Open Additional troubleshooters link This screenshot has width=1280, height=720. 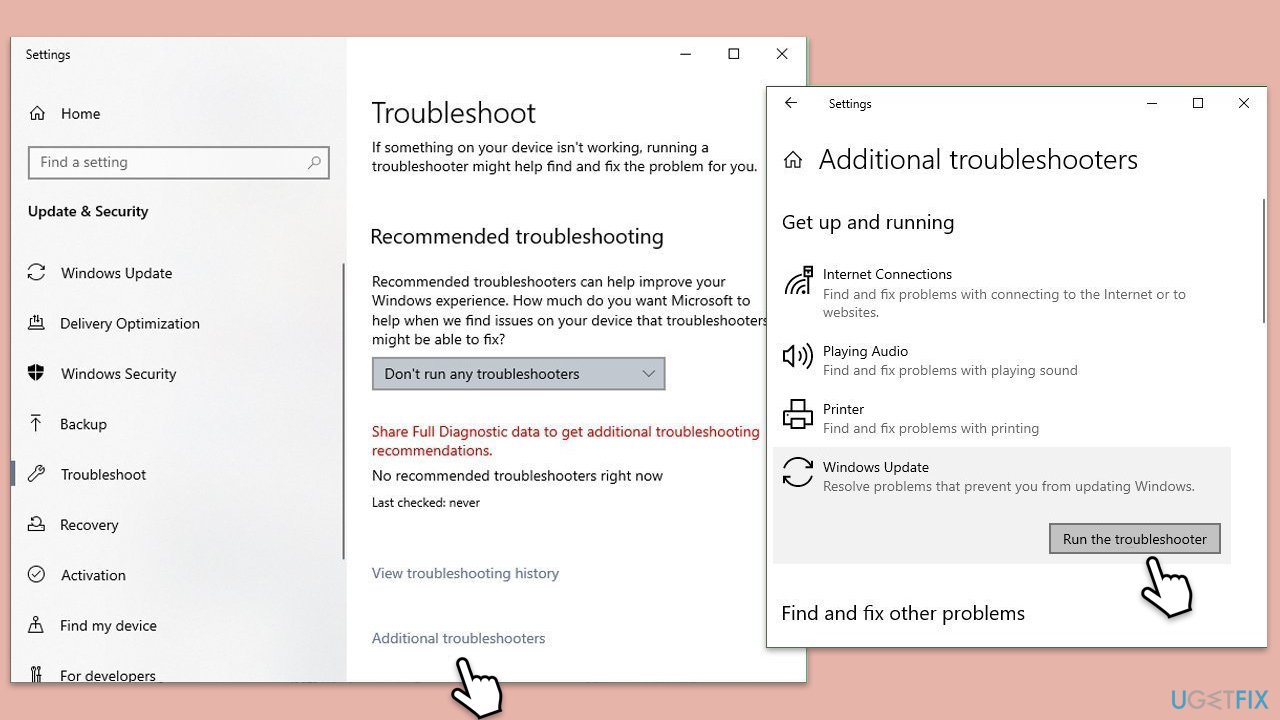coord(459,638)
